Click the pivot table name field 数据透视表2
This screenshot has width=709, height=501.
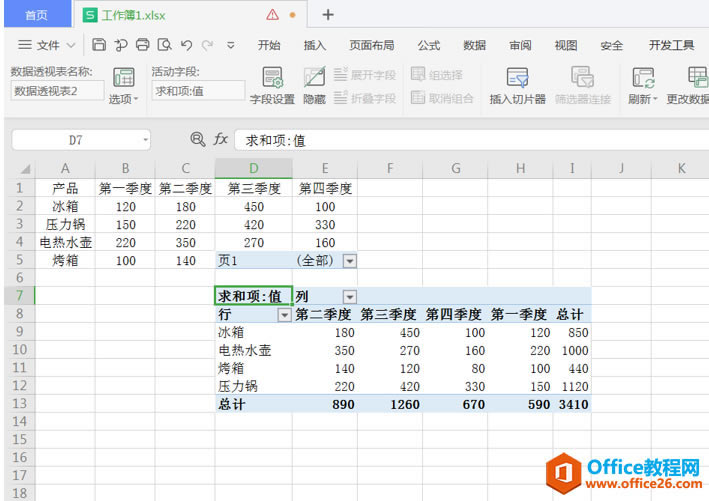coord(57,91)
